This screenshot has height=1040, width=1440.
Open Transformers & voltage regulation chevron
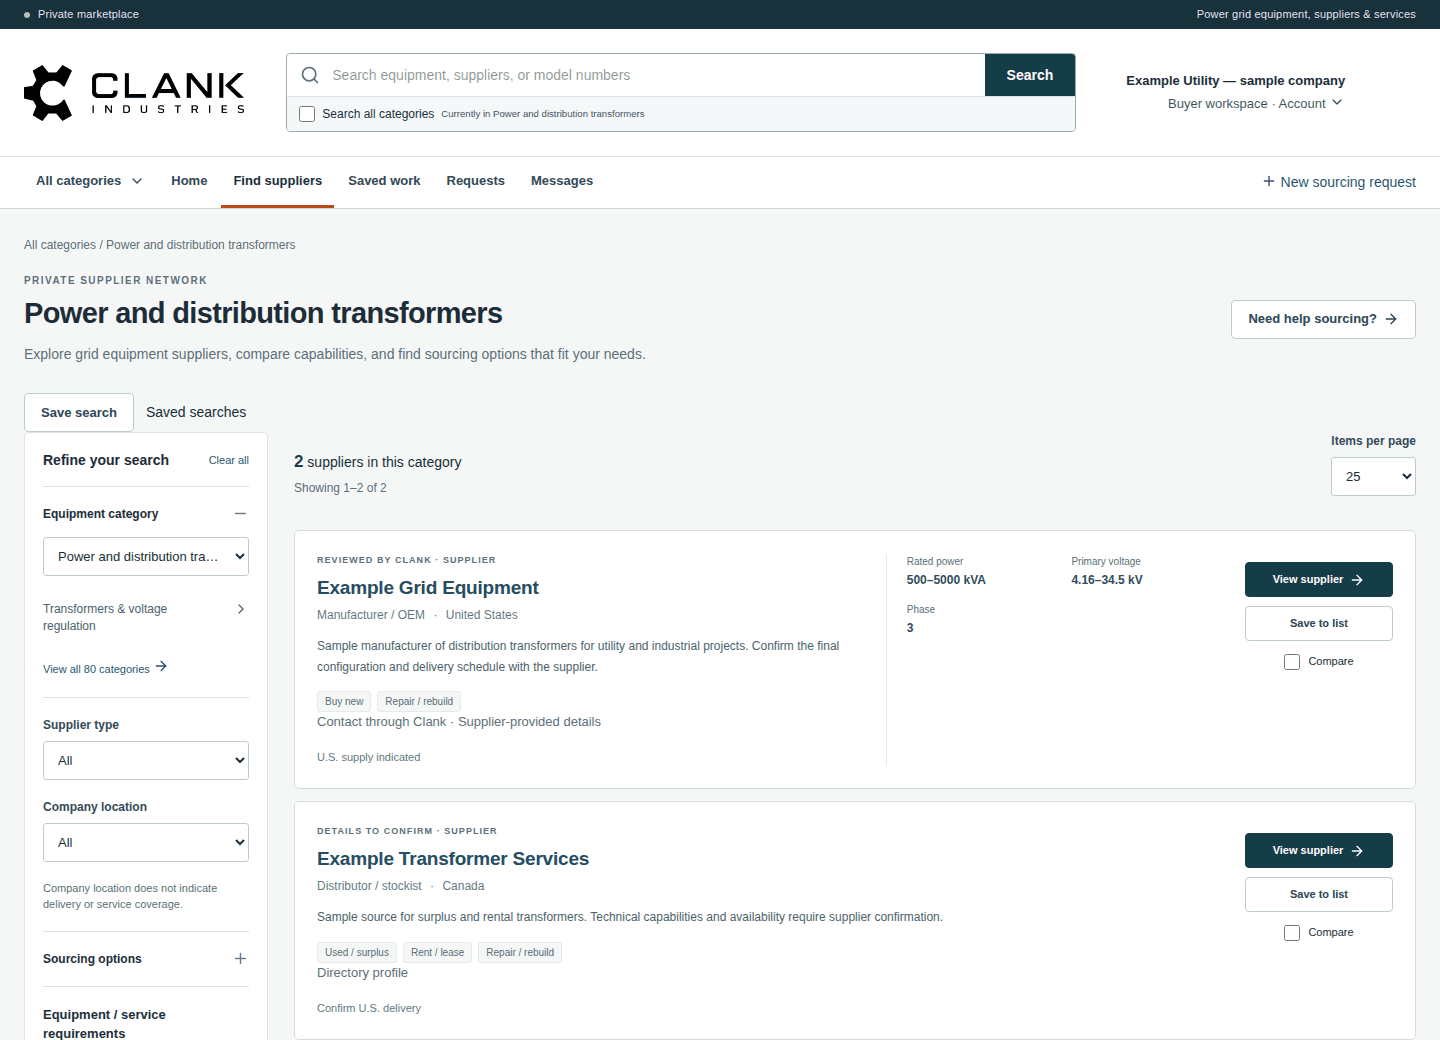pyautogui.click(x=241, y=609)
